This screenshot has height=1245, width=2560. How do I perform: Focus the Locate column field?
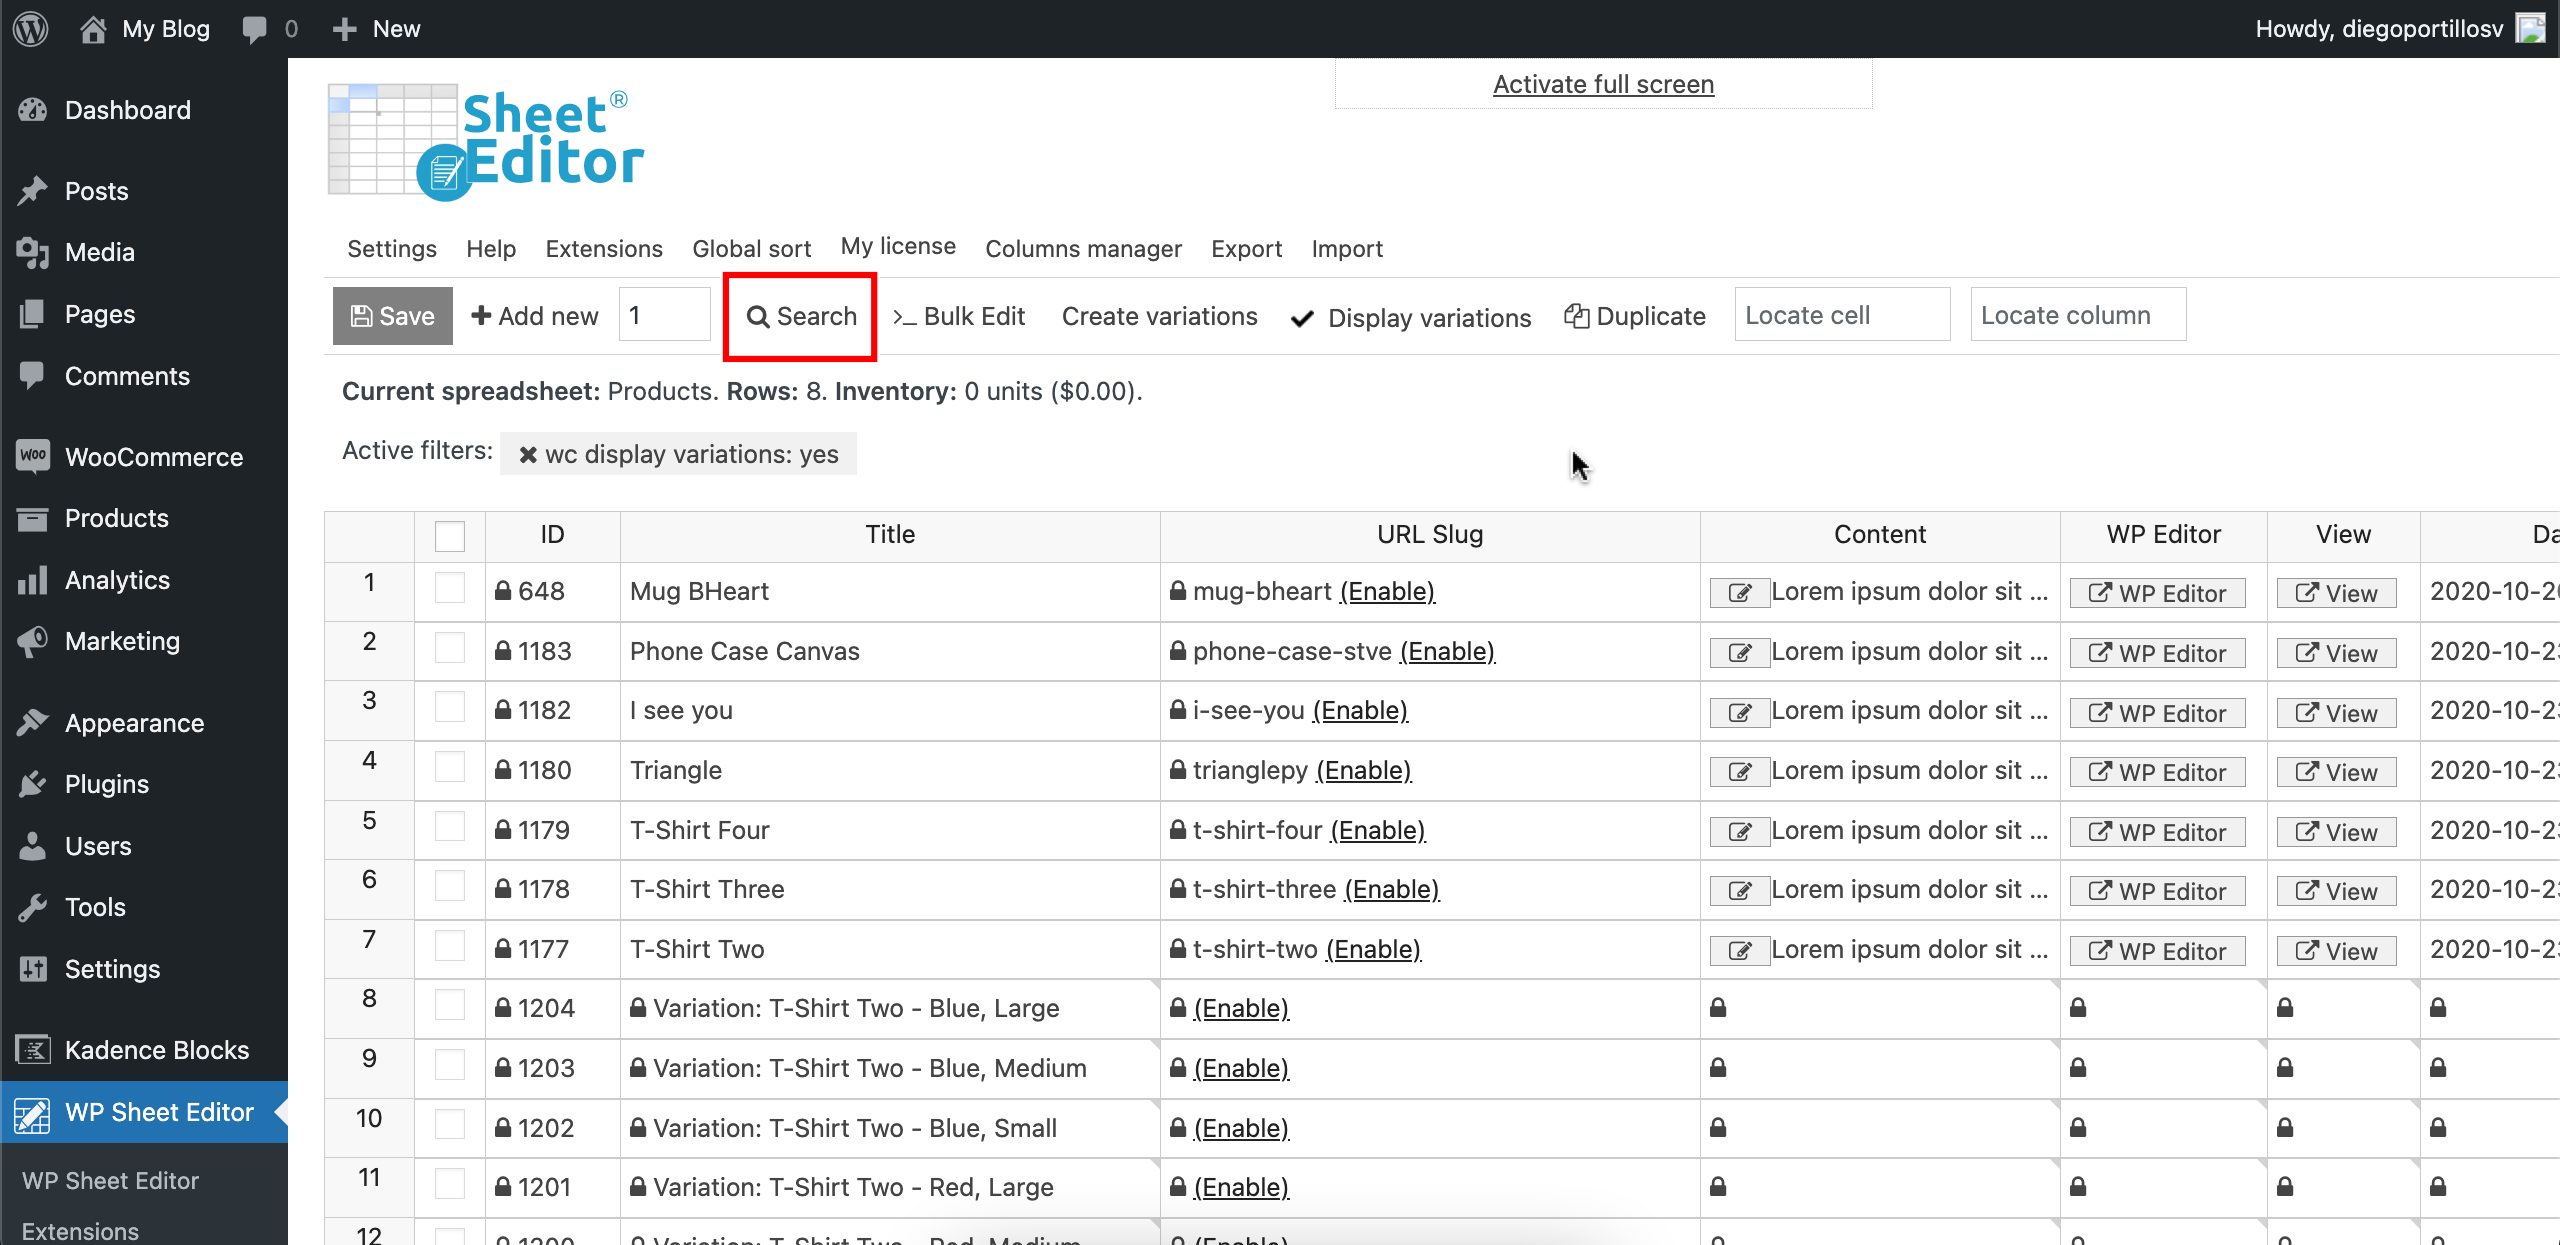(2078, 315)
